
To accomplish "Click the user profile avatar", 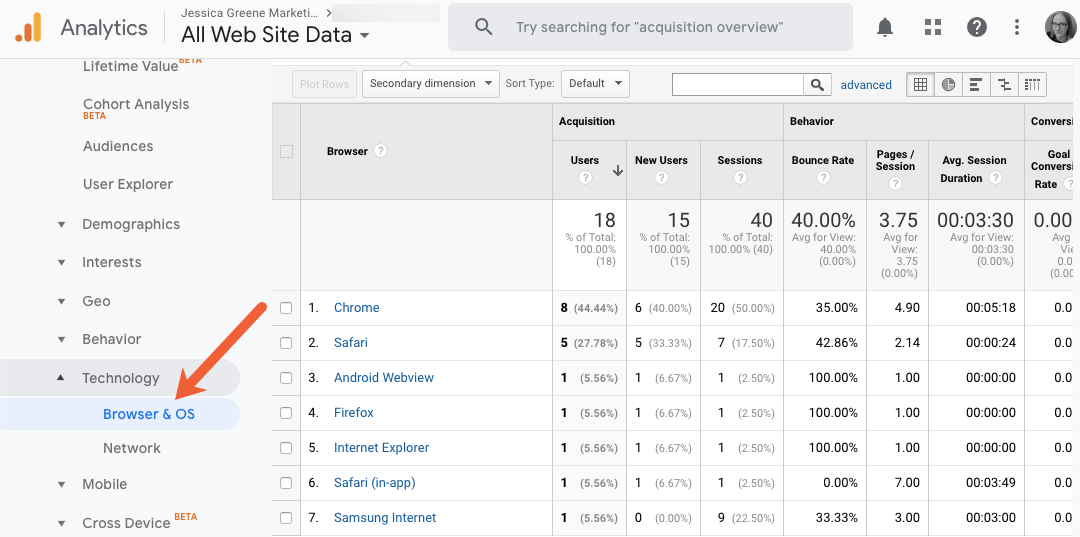I will pos(1059,27).
